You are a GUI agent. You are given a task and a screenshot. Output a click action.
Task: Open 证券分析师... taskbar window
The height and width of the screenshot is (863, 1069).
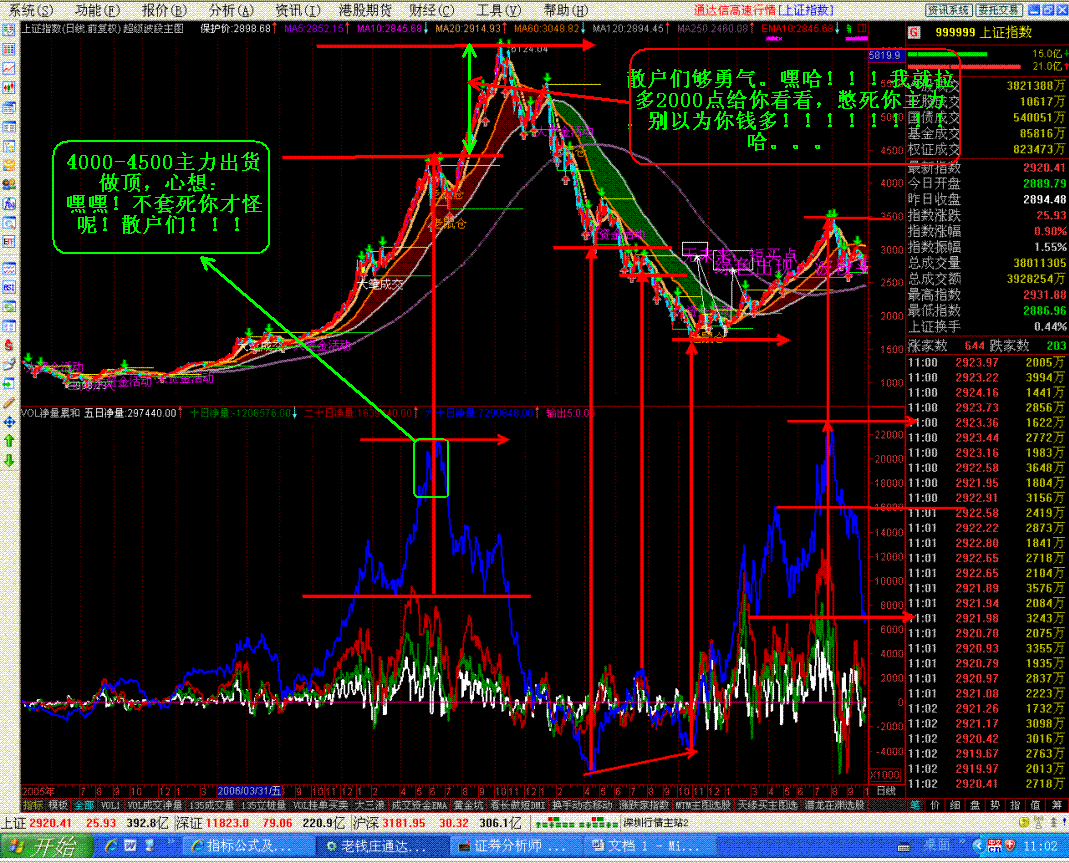(x=517, y=846)
